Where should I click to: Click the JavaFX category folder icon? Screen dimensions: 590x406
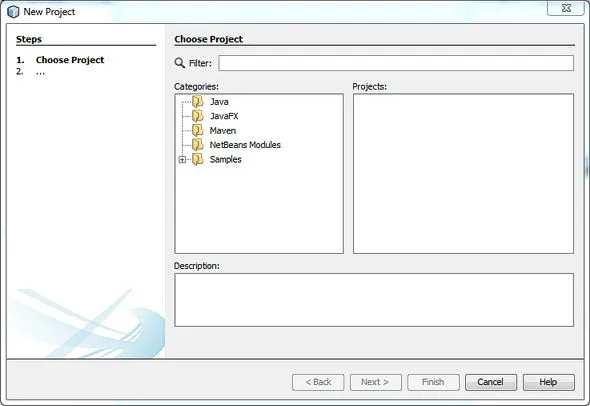198,116
